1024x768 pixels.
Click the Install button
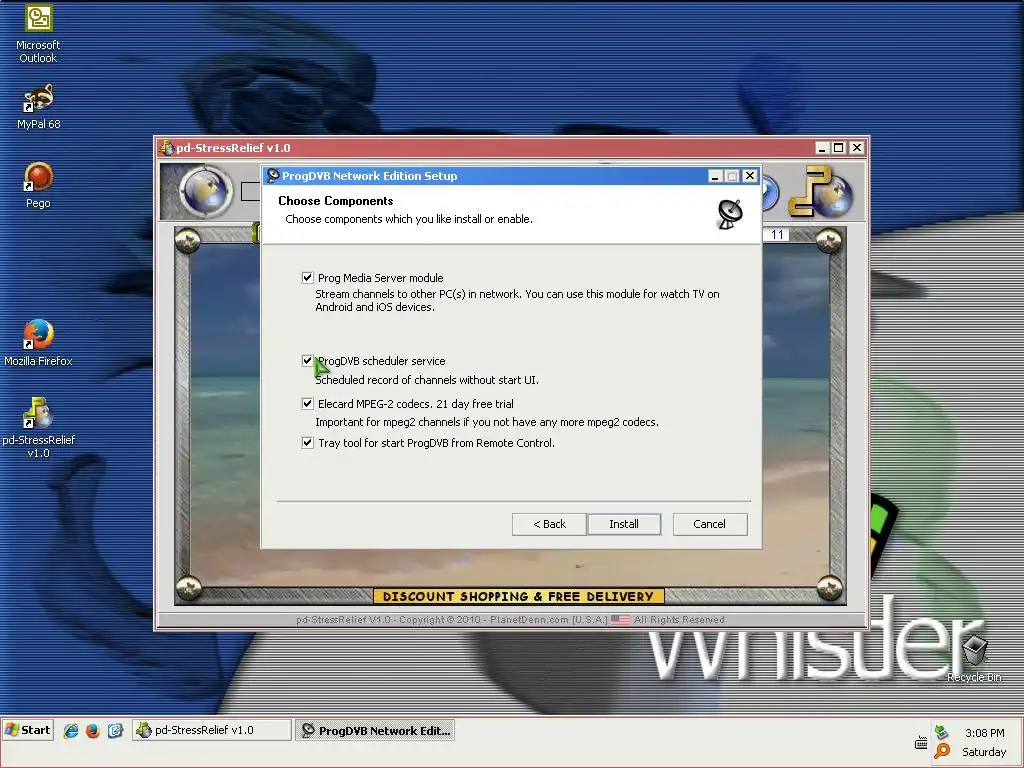coord(624,524)
